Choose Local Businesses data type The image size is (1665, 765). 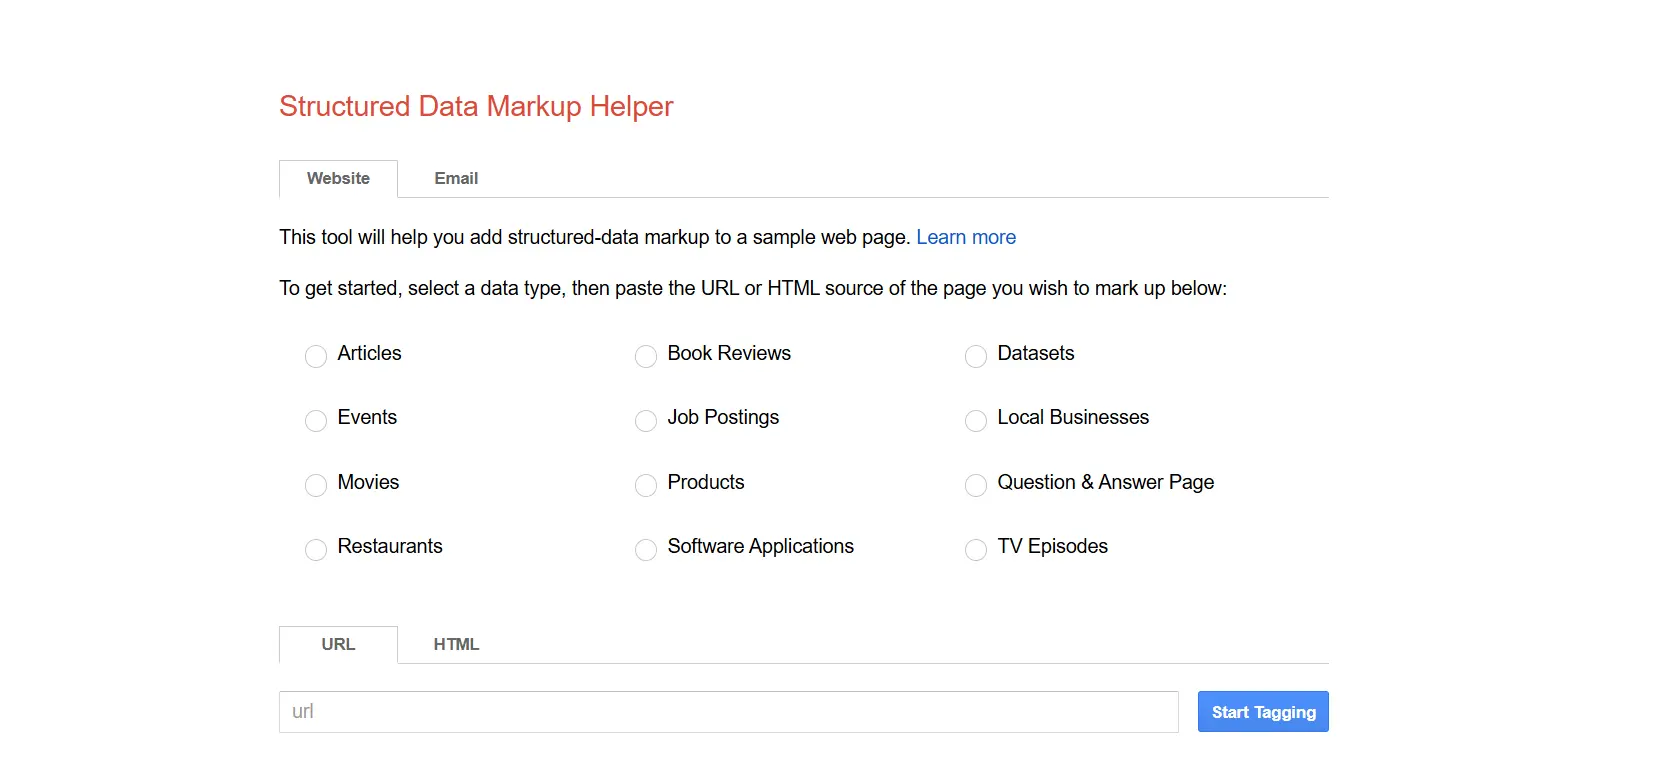pyautogui.click(x=976, y=420)
